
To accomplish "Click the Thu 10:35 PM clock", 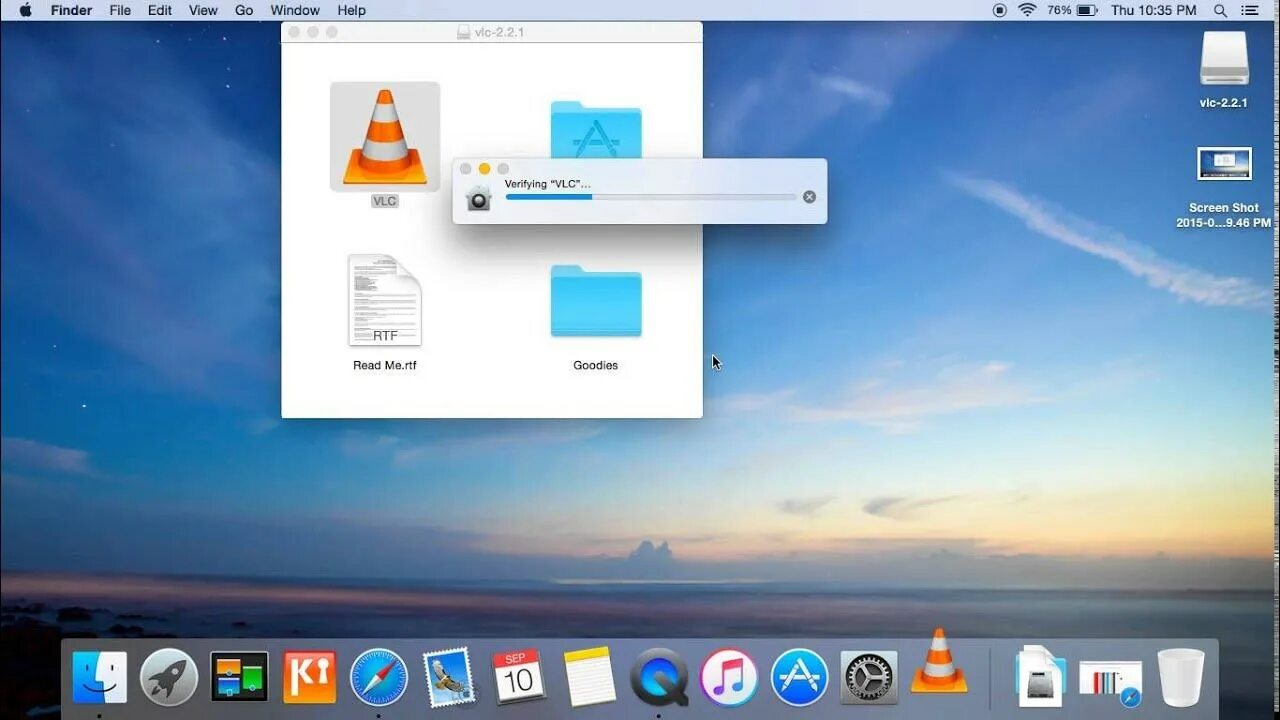I will 1153,10.
